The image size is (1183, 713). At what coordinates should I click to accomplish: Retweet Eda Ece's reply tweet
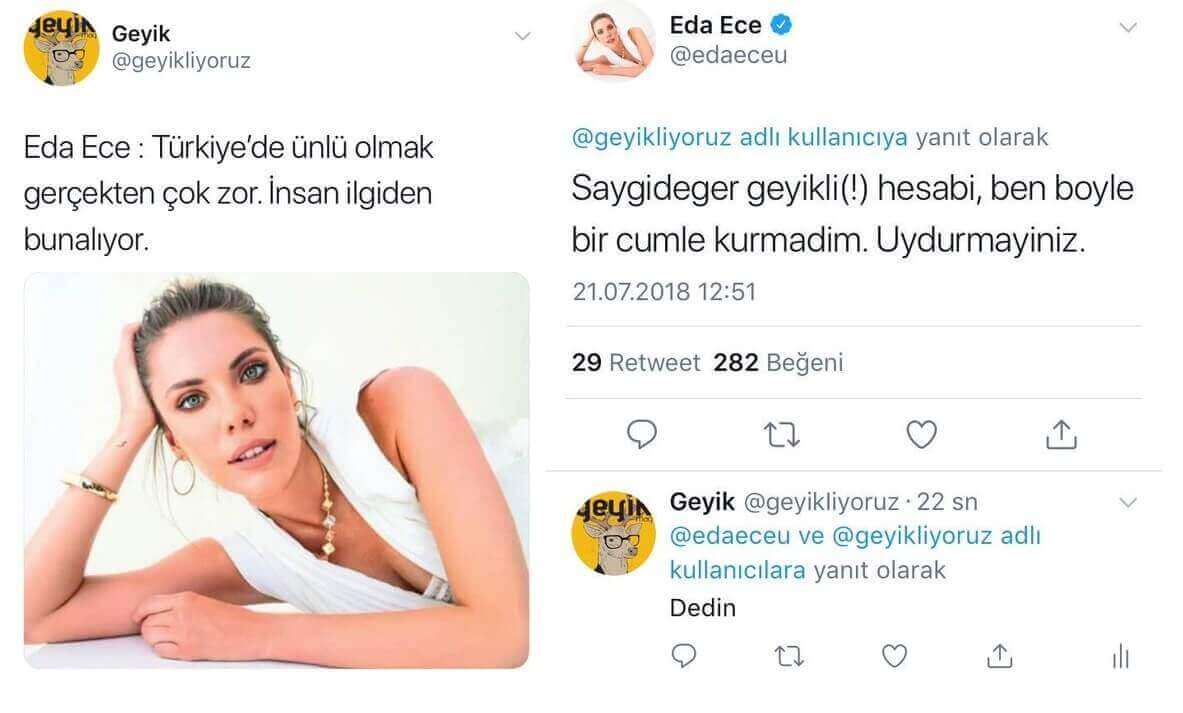coord(781,435)
